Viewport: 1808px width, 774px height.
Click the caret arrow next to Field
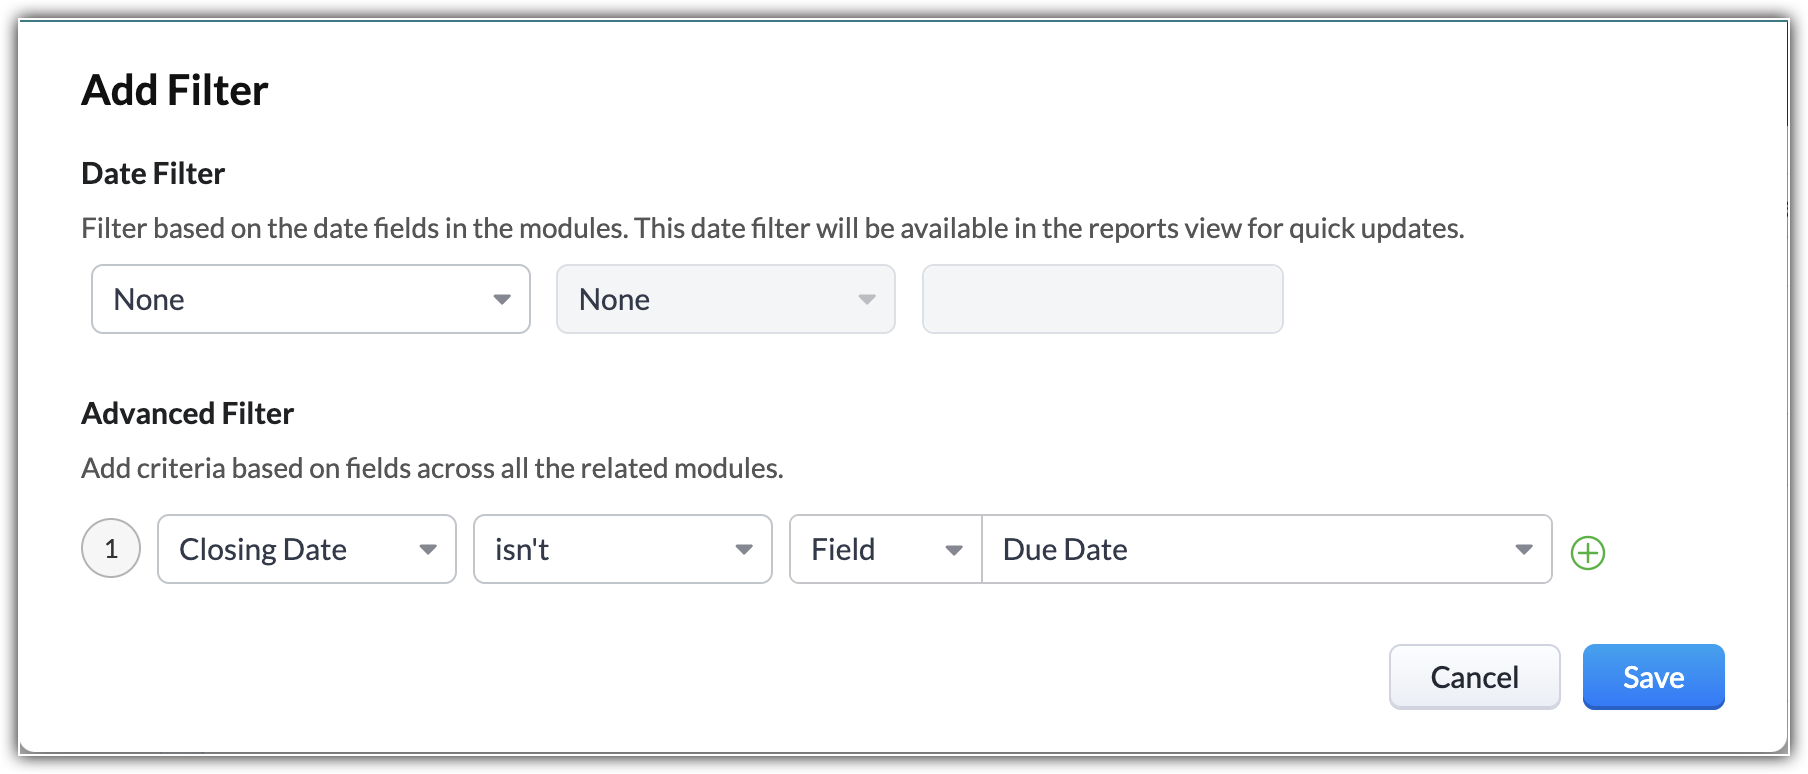[x=954, y=550]
